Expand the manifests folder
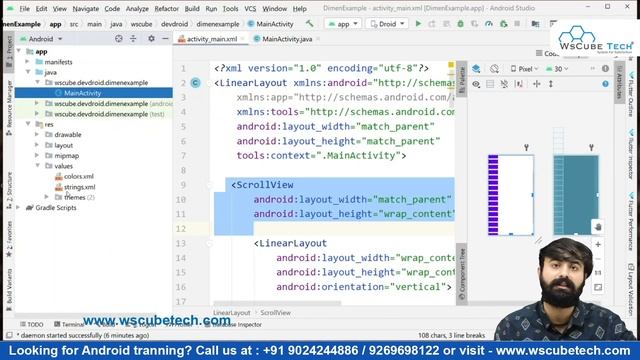The height and width of the screenshot is (360, 640). [28, 62]
